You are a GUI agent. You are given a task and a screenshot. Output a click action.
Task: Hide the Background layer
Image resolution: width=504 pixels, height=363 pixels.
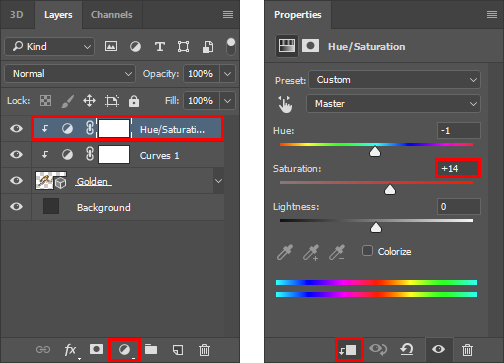click(16, 206)
